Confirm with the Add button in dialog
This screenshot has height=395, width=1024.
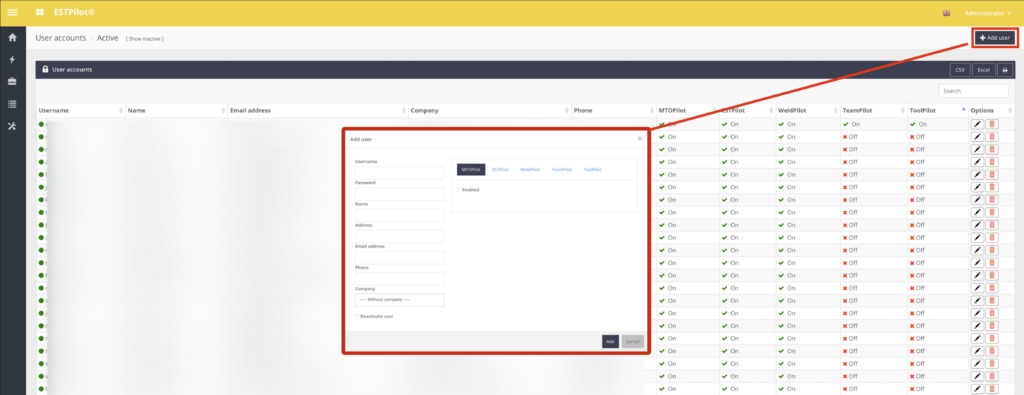(610, 341)
